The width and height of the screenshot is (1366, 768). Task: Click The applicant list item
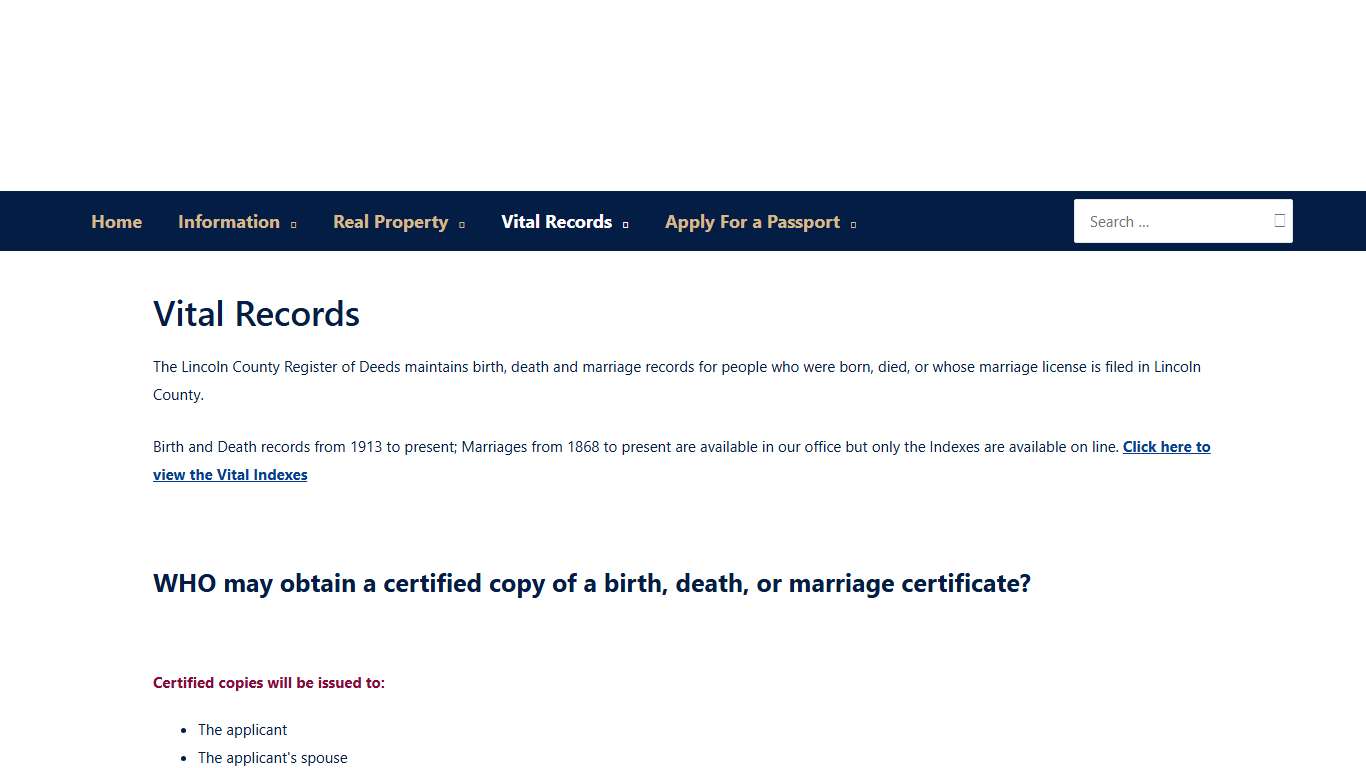pyautogui.click(x=242, y=730)
